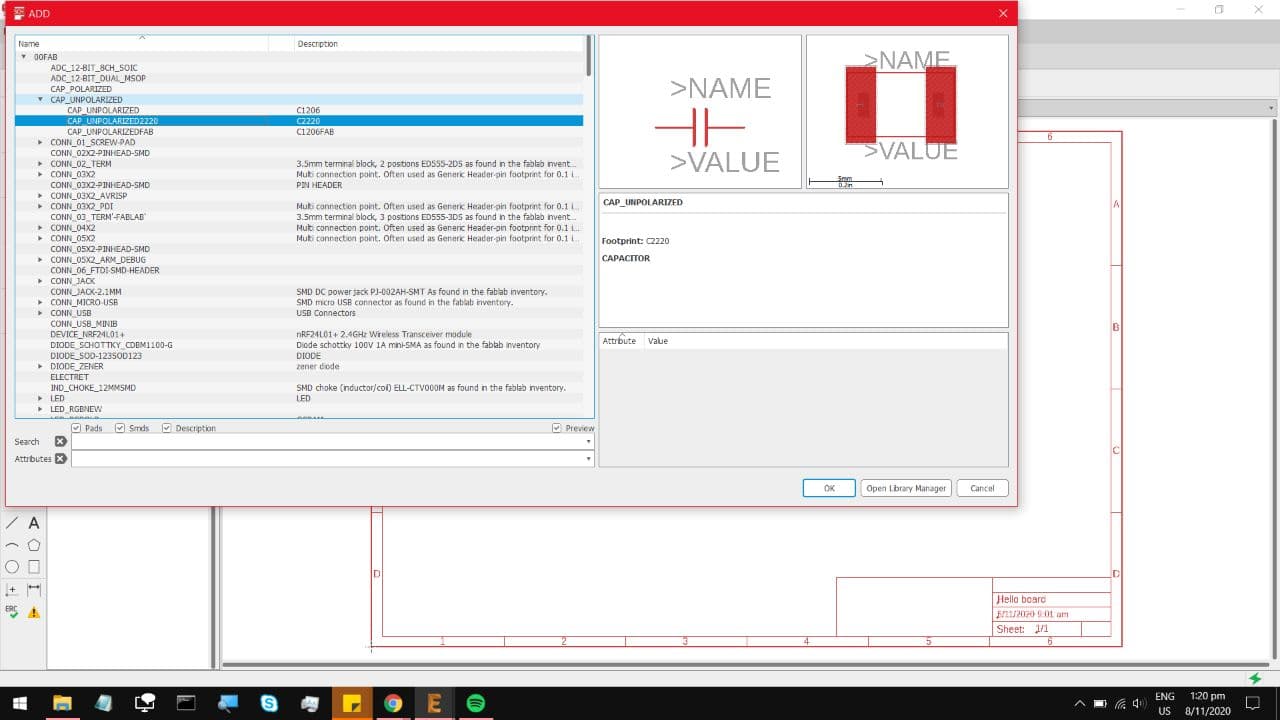Click the C2220 footprint preview
This screenshot has width=1280, height=720.
pos(907,111)
